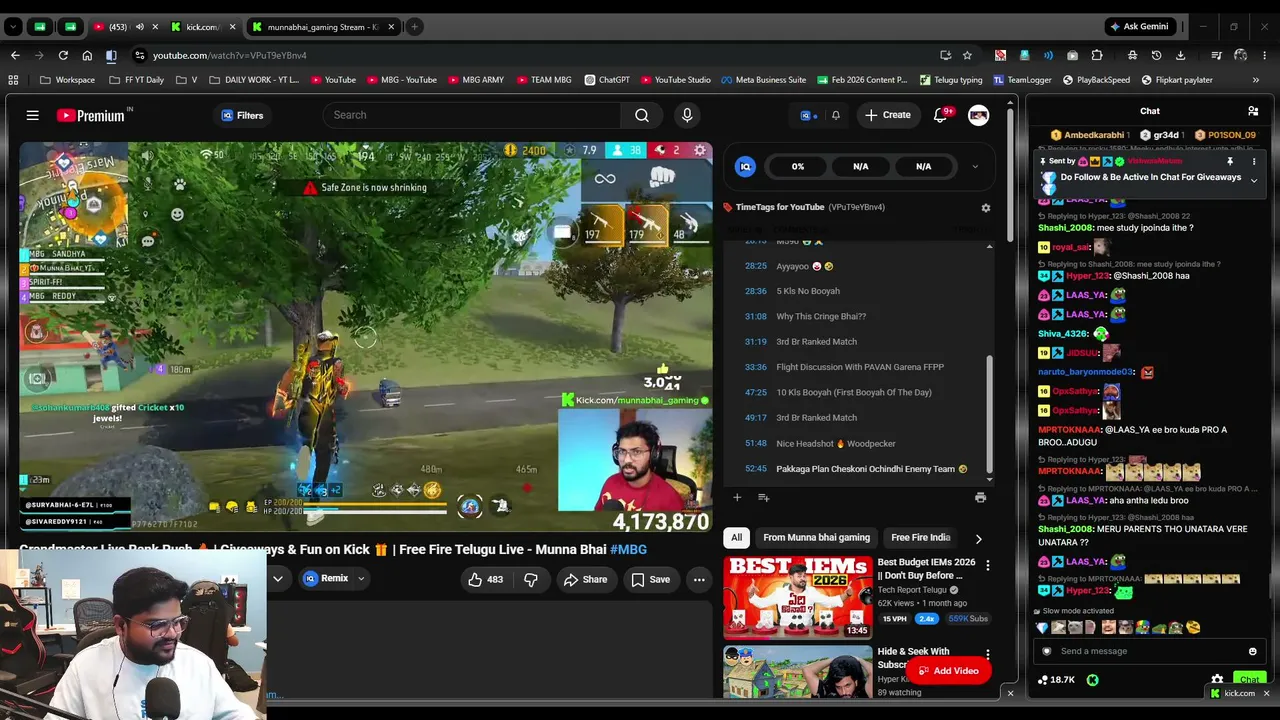This screenshot has height=720, width=1280.
Task: Open YouTube Studio bookmark
Action: 676,80
